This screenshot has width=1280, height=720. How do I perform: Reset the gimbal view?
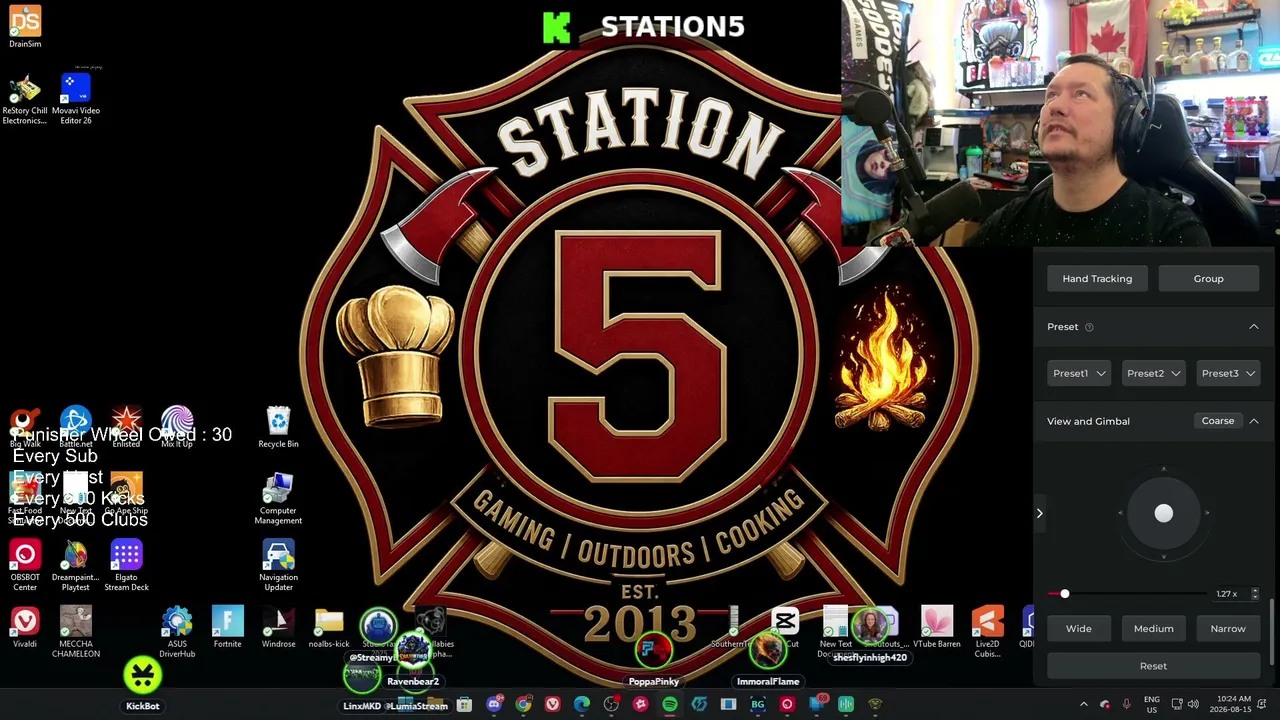pos(1153,666)
